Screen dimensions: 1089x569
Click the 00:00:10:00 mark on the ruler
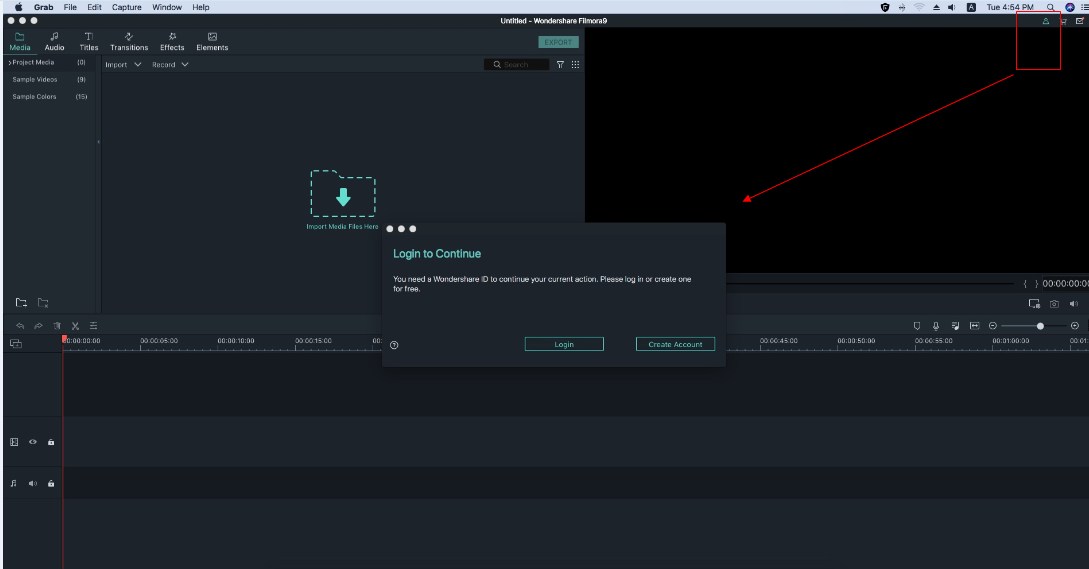click(x=235, y=341)
